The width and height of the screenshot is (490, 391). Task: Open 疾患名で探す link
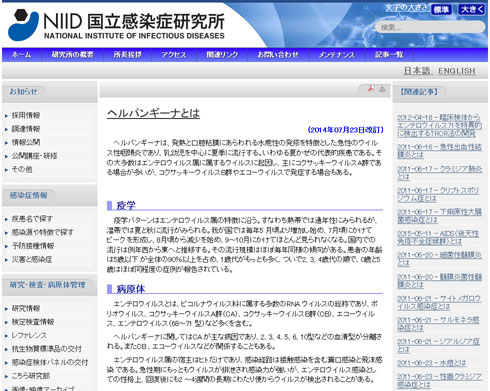(32, 219)
